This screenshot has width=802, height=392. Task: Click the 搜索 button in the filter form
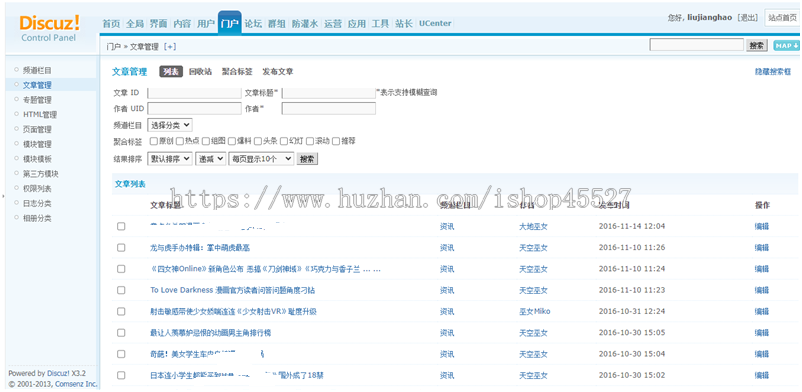tap(307, 159)
